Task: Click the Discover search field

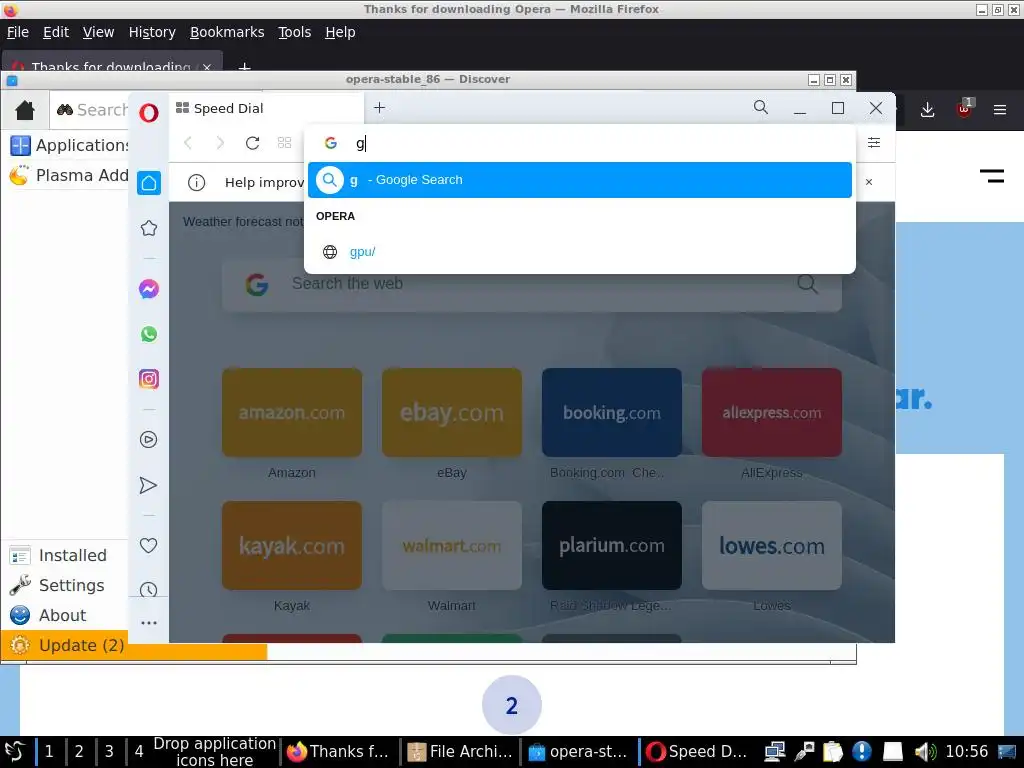Action: pyautogui.click(x=91, y=110)
